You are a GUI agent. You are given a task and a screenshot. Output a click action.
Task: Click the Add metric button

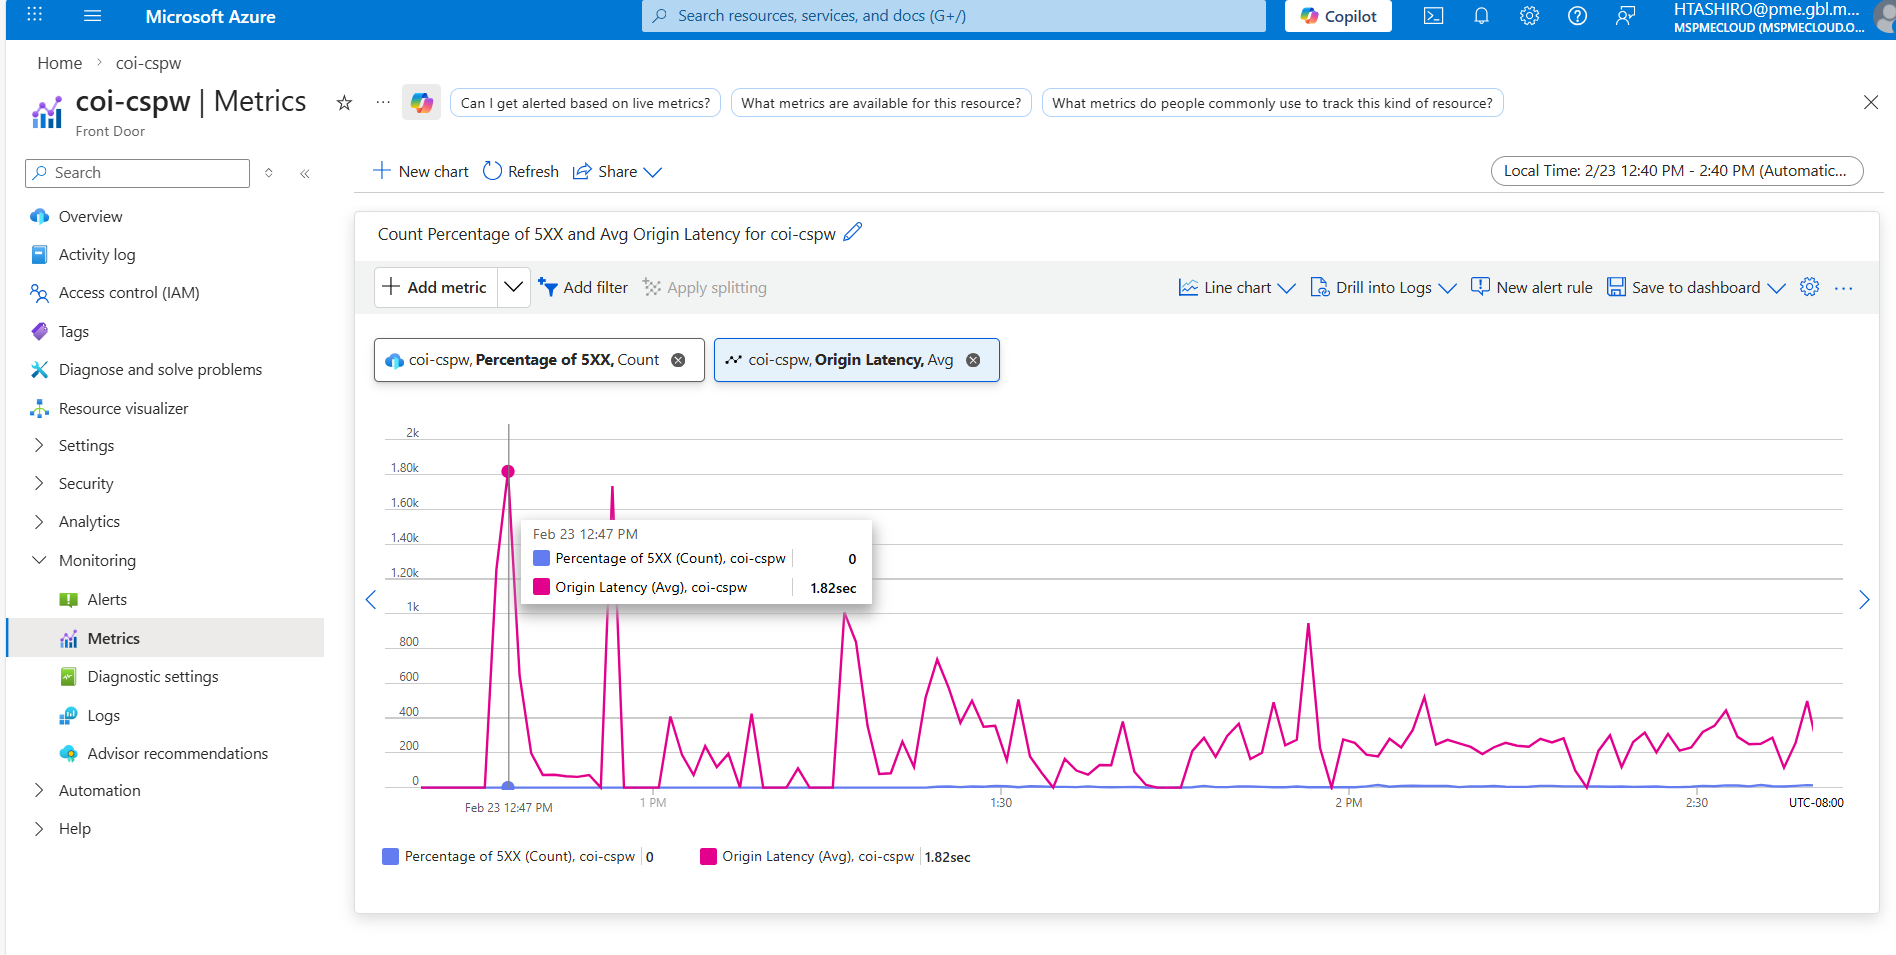click(436, 287)
